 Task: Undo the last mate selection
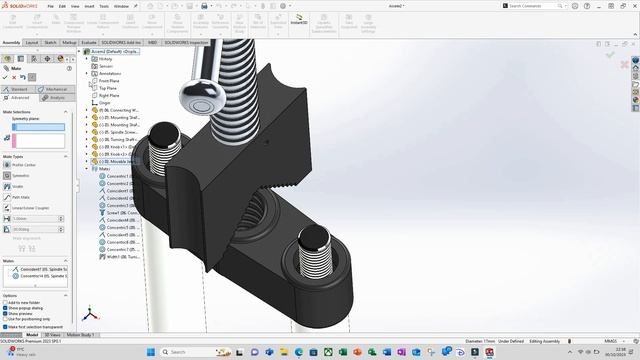(x=23, y=77)
